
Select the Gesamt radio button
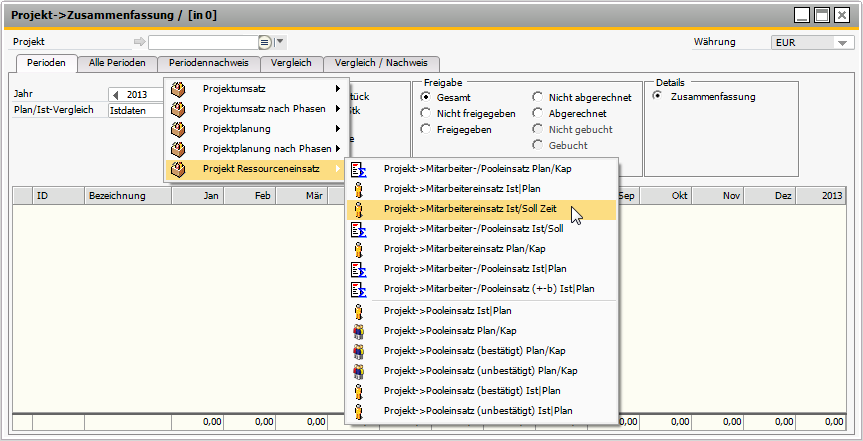point(425,97)
